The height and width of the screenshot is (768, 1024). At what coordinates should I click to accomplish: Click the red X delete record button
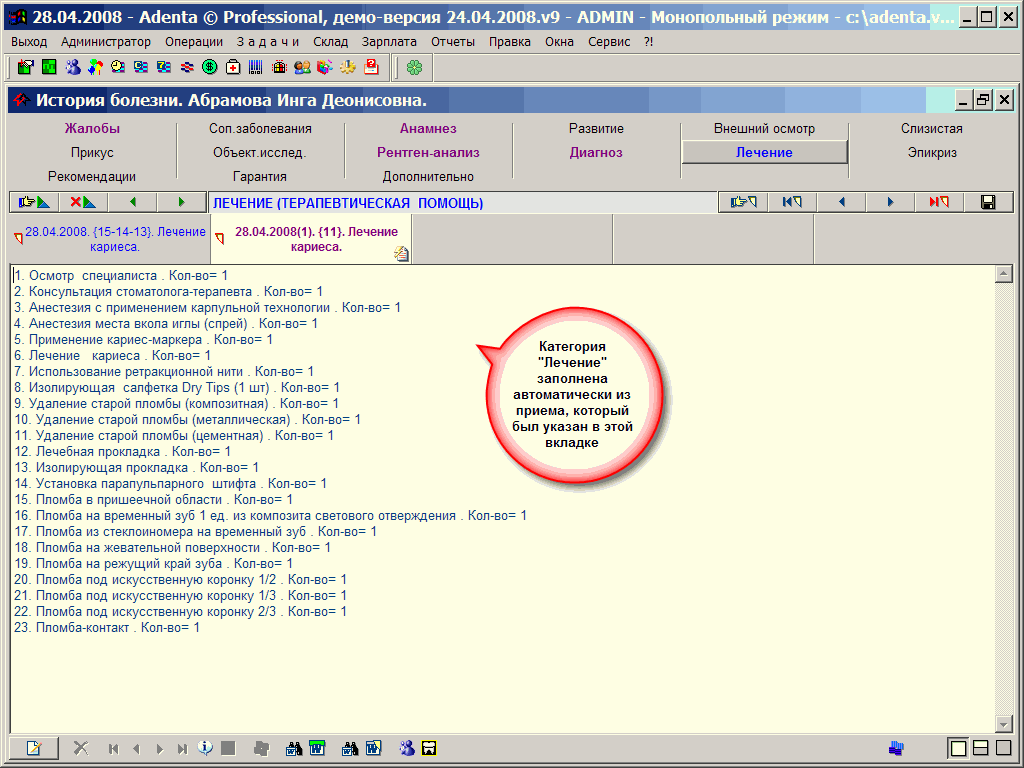click(83, 202)
